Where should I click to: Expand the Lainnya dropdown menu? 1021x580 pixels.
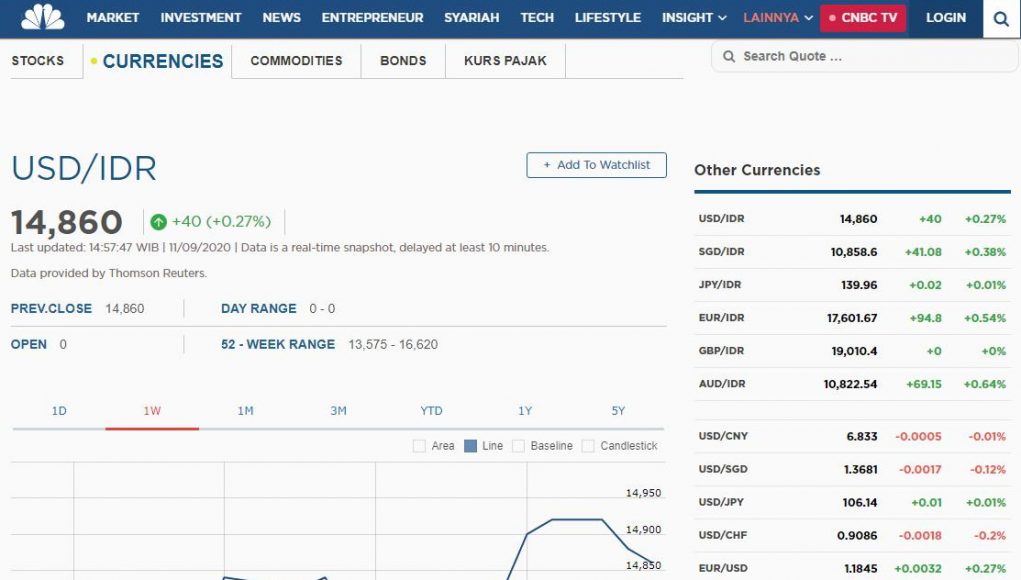777,18
